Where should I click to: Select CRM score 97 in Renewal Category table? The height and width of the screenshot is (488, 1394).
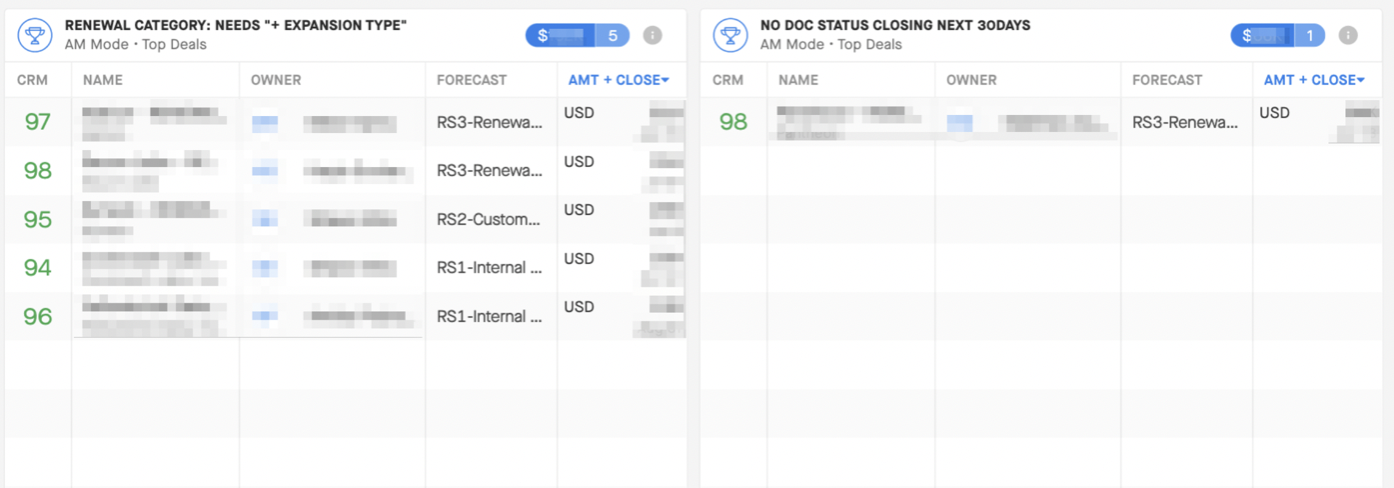point(38,122)
